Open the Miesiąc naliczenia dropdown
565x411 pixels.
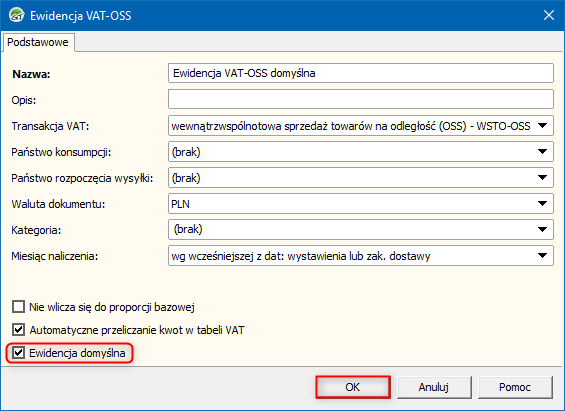[542, 256]
